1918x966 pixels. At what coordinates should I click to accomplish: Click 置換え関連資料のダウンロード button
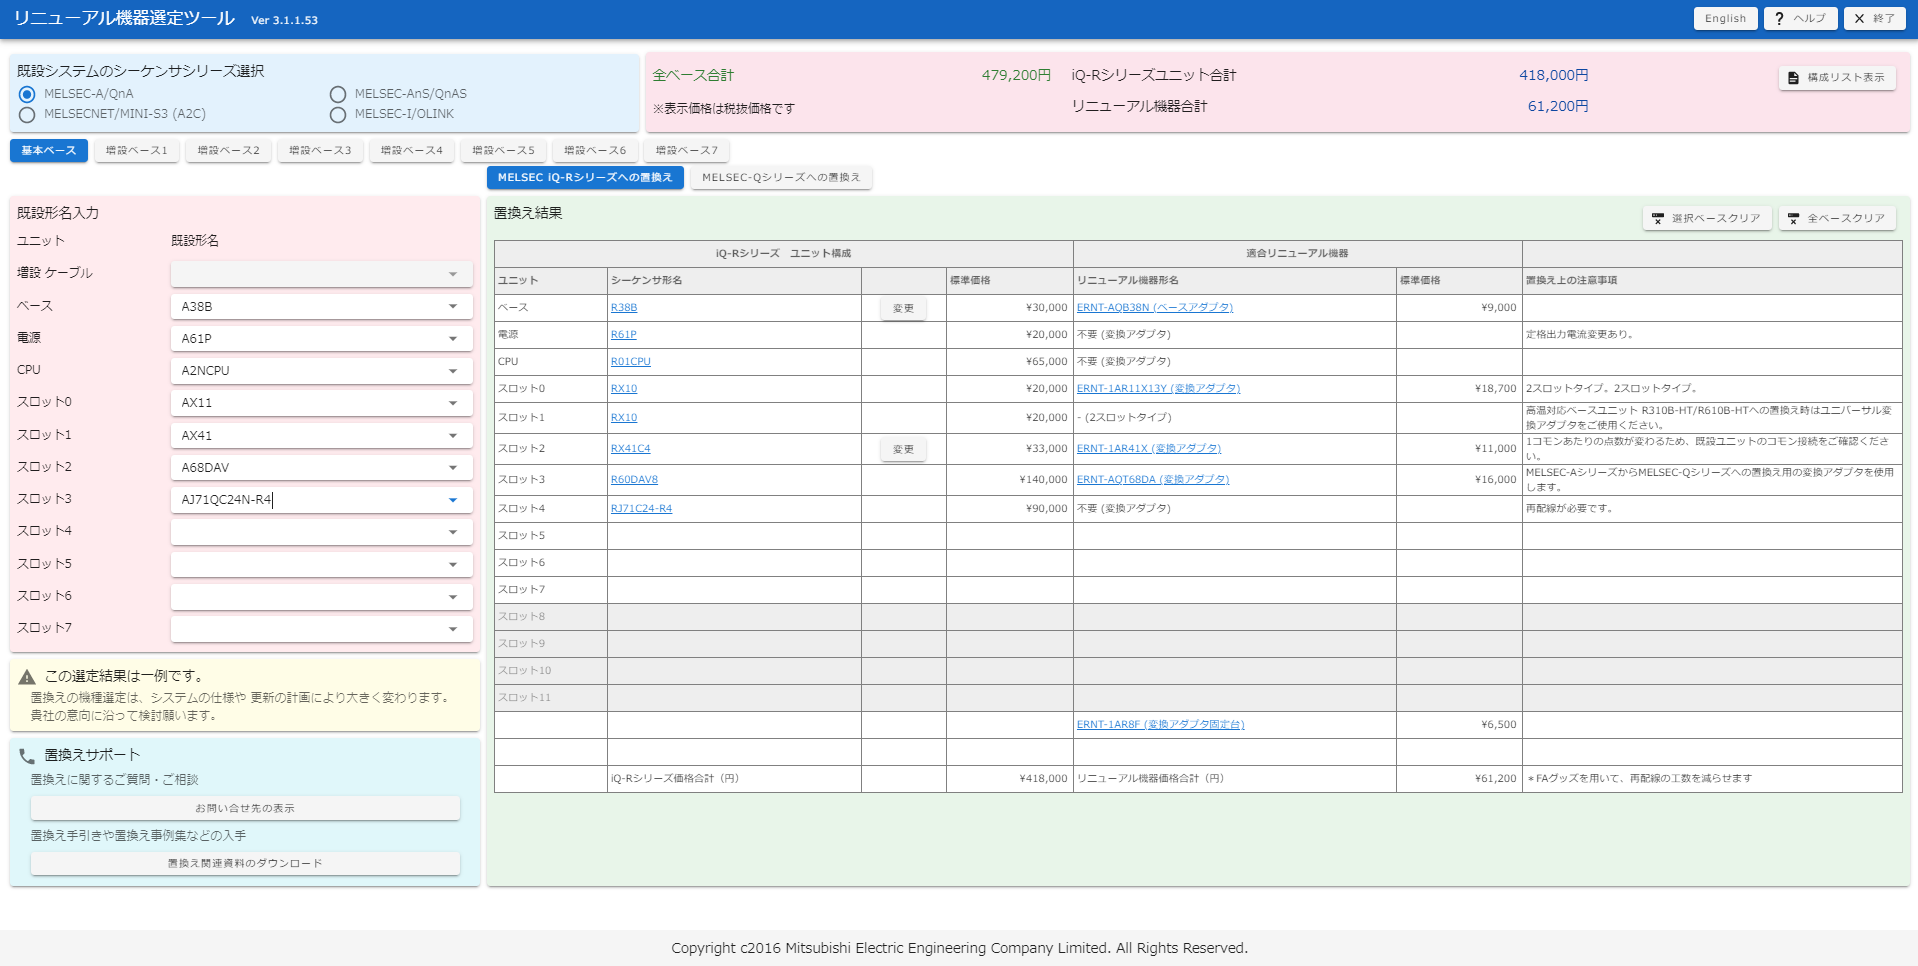point(245,863)
